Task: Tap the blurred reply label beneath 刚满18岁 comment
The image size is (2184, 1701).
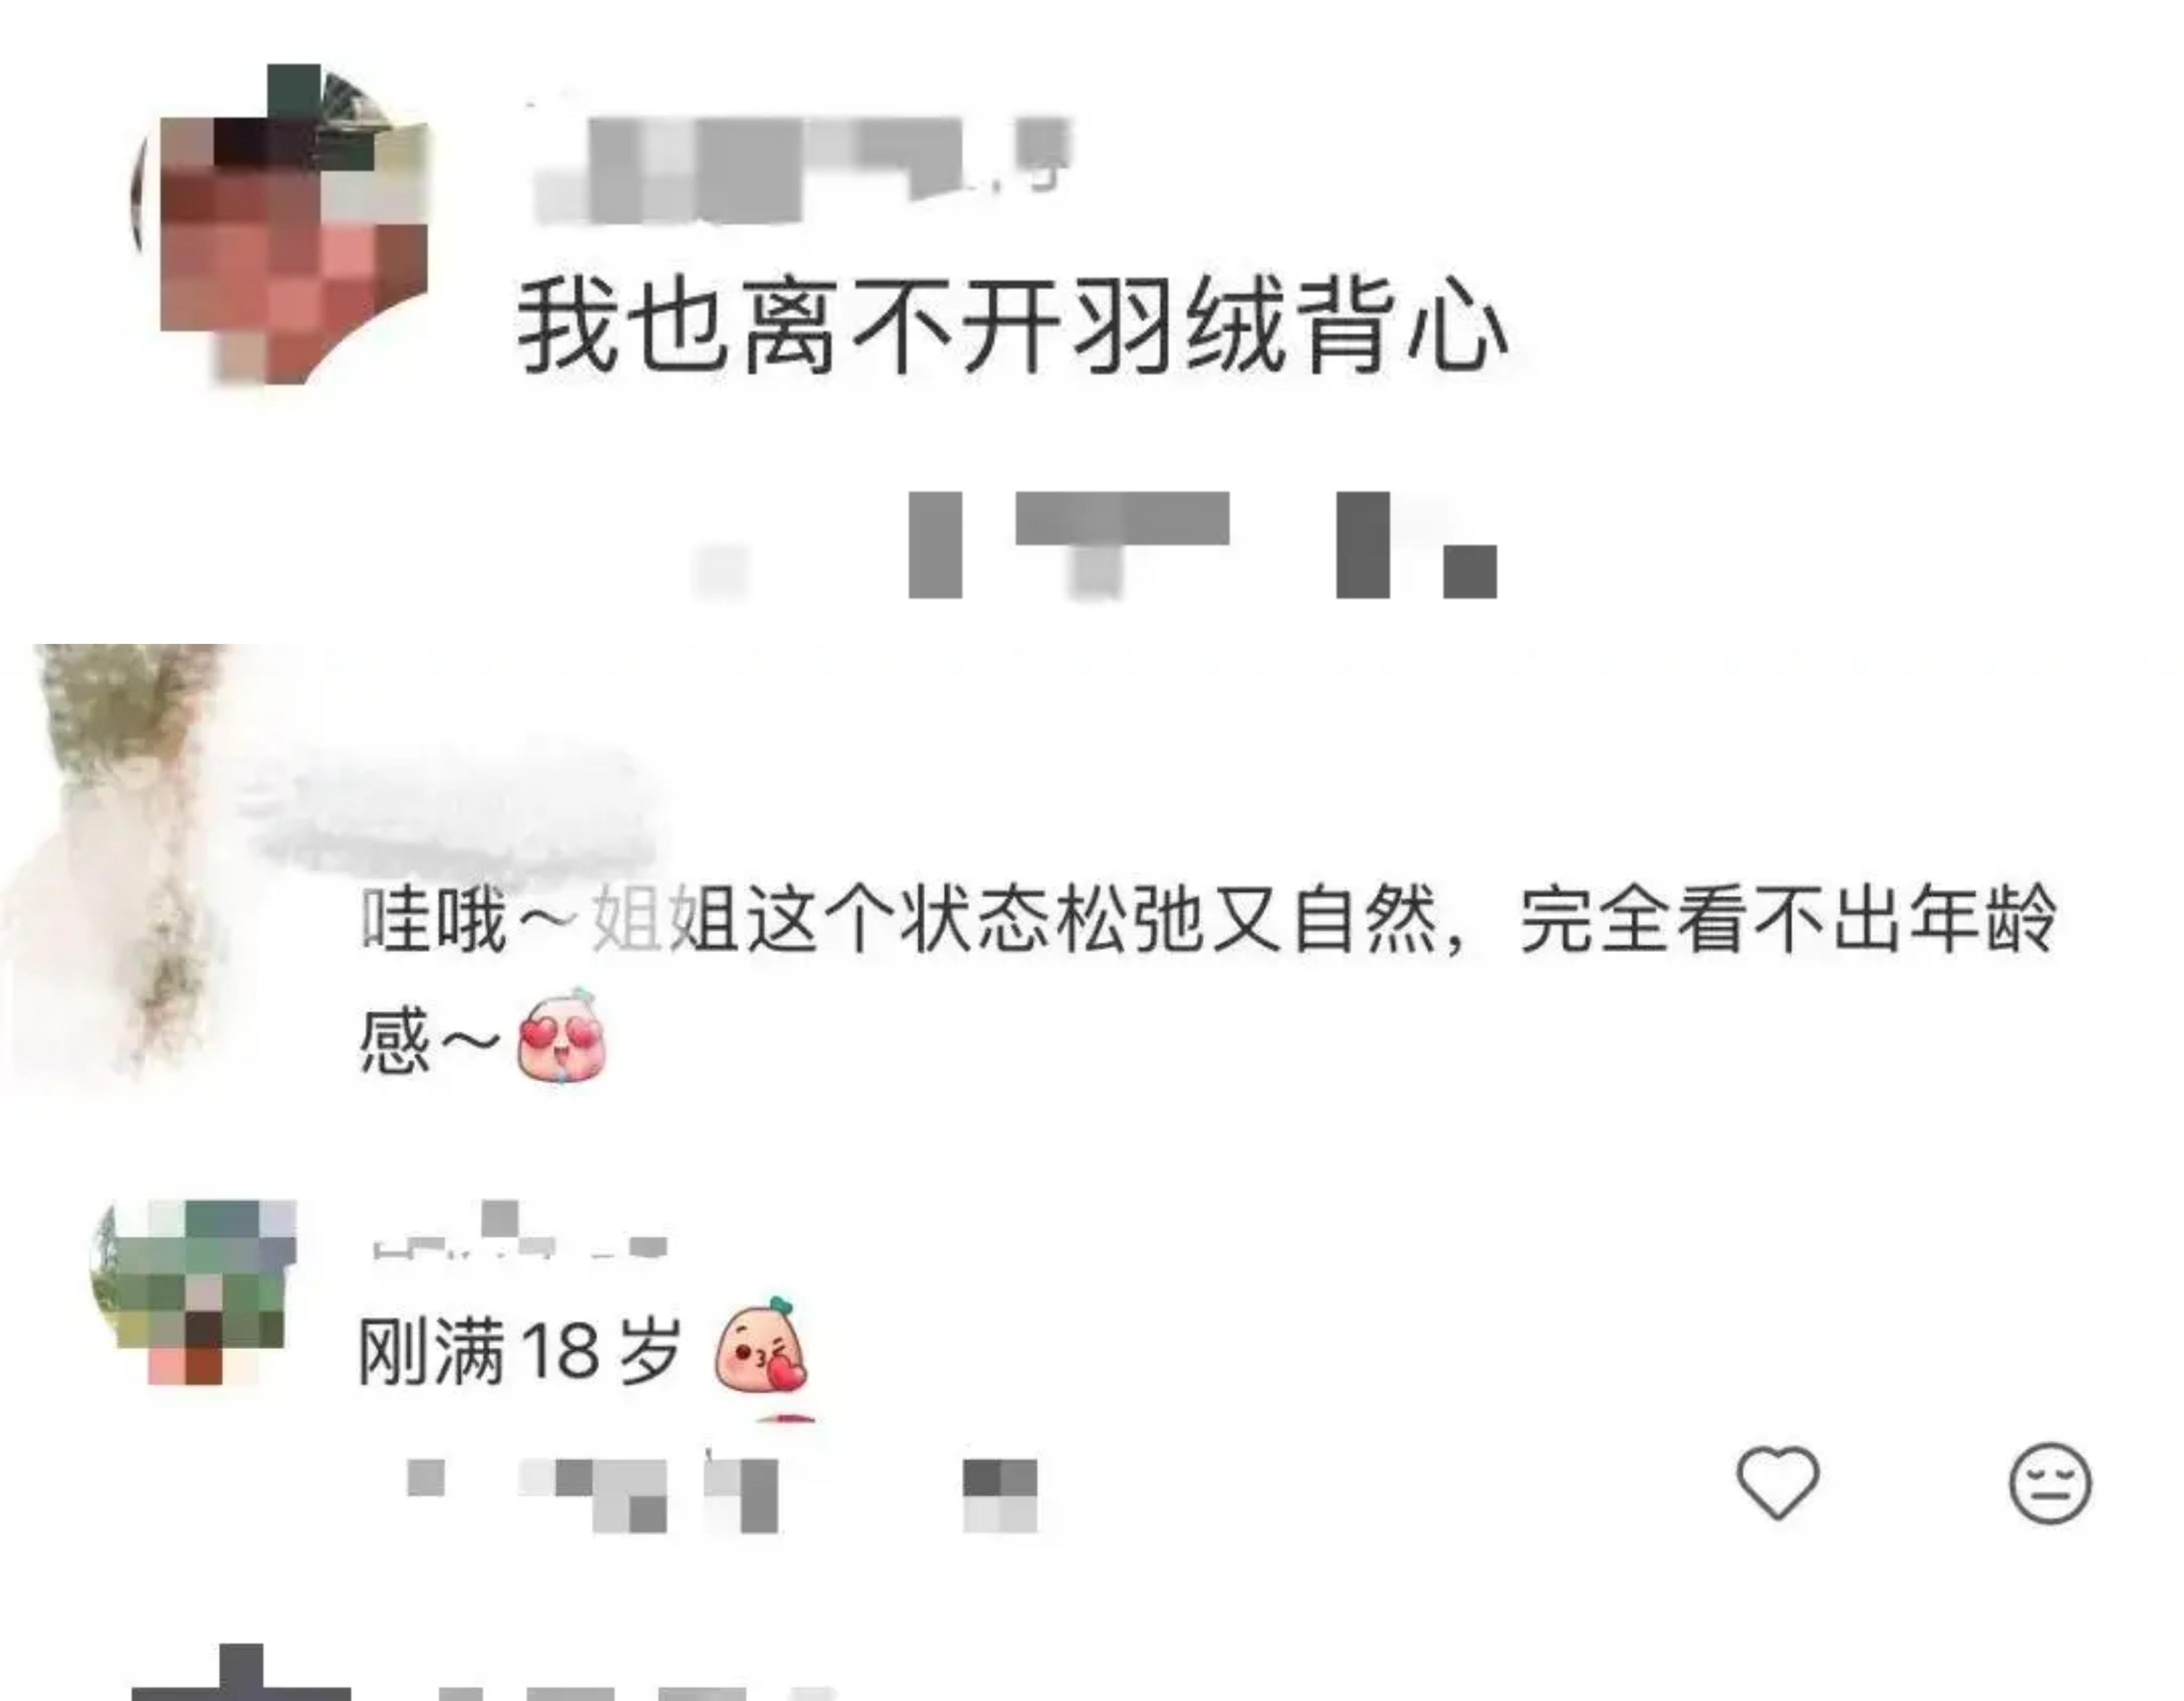Action: (x=1000, y=1495)
